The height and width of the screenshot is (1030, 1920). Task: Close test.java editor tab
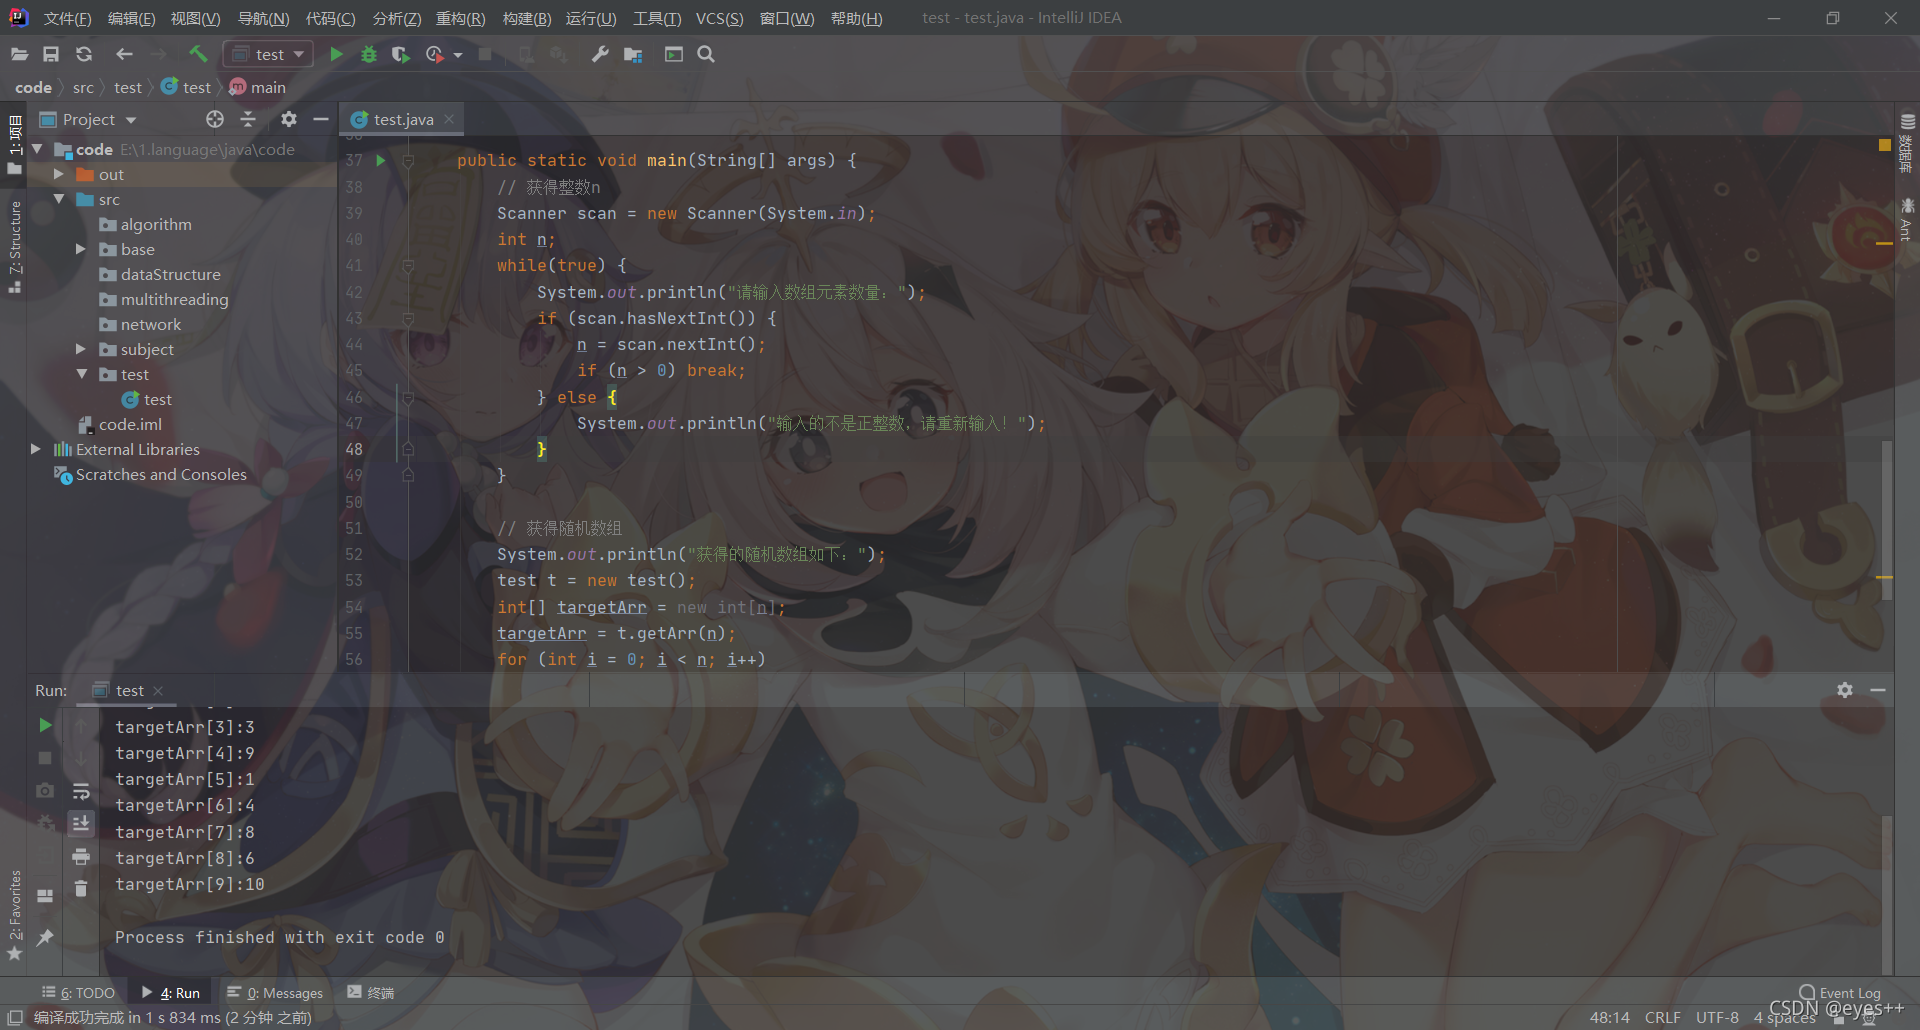(449, 119)
